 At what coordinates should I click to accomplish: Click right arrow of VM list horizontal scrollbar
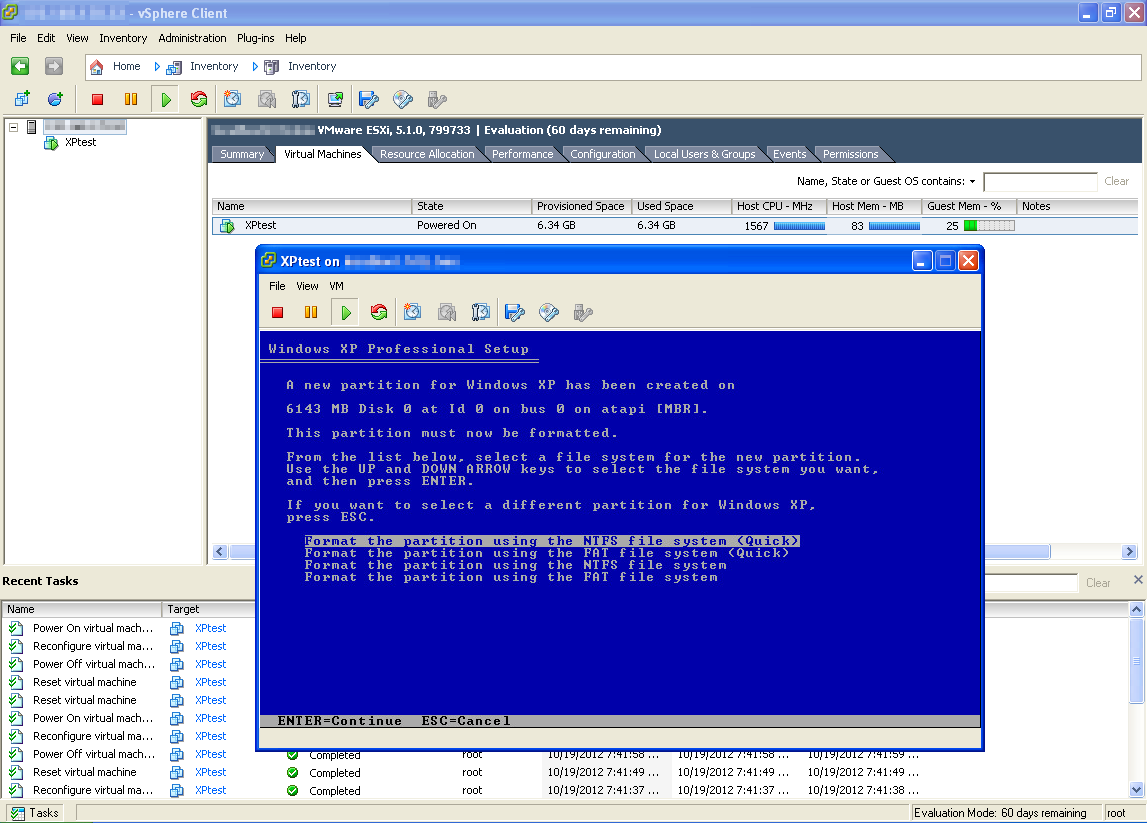point(1129,552)
